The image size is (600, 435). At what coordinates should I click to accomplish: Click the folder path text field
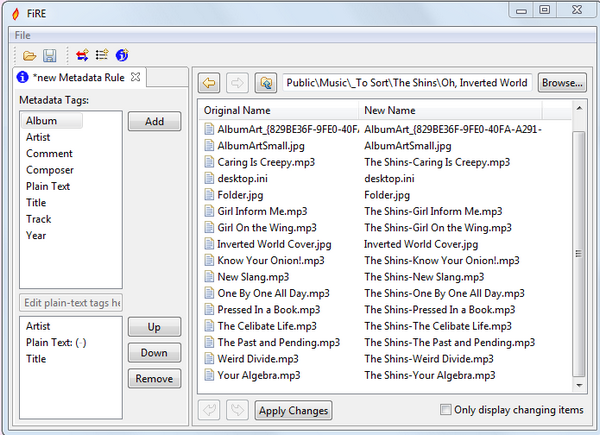[407, 83]
